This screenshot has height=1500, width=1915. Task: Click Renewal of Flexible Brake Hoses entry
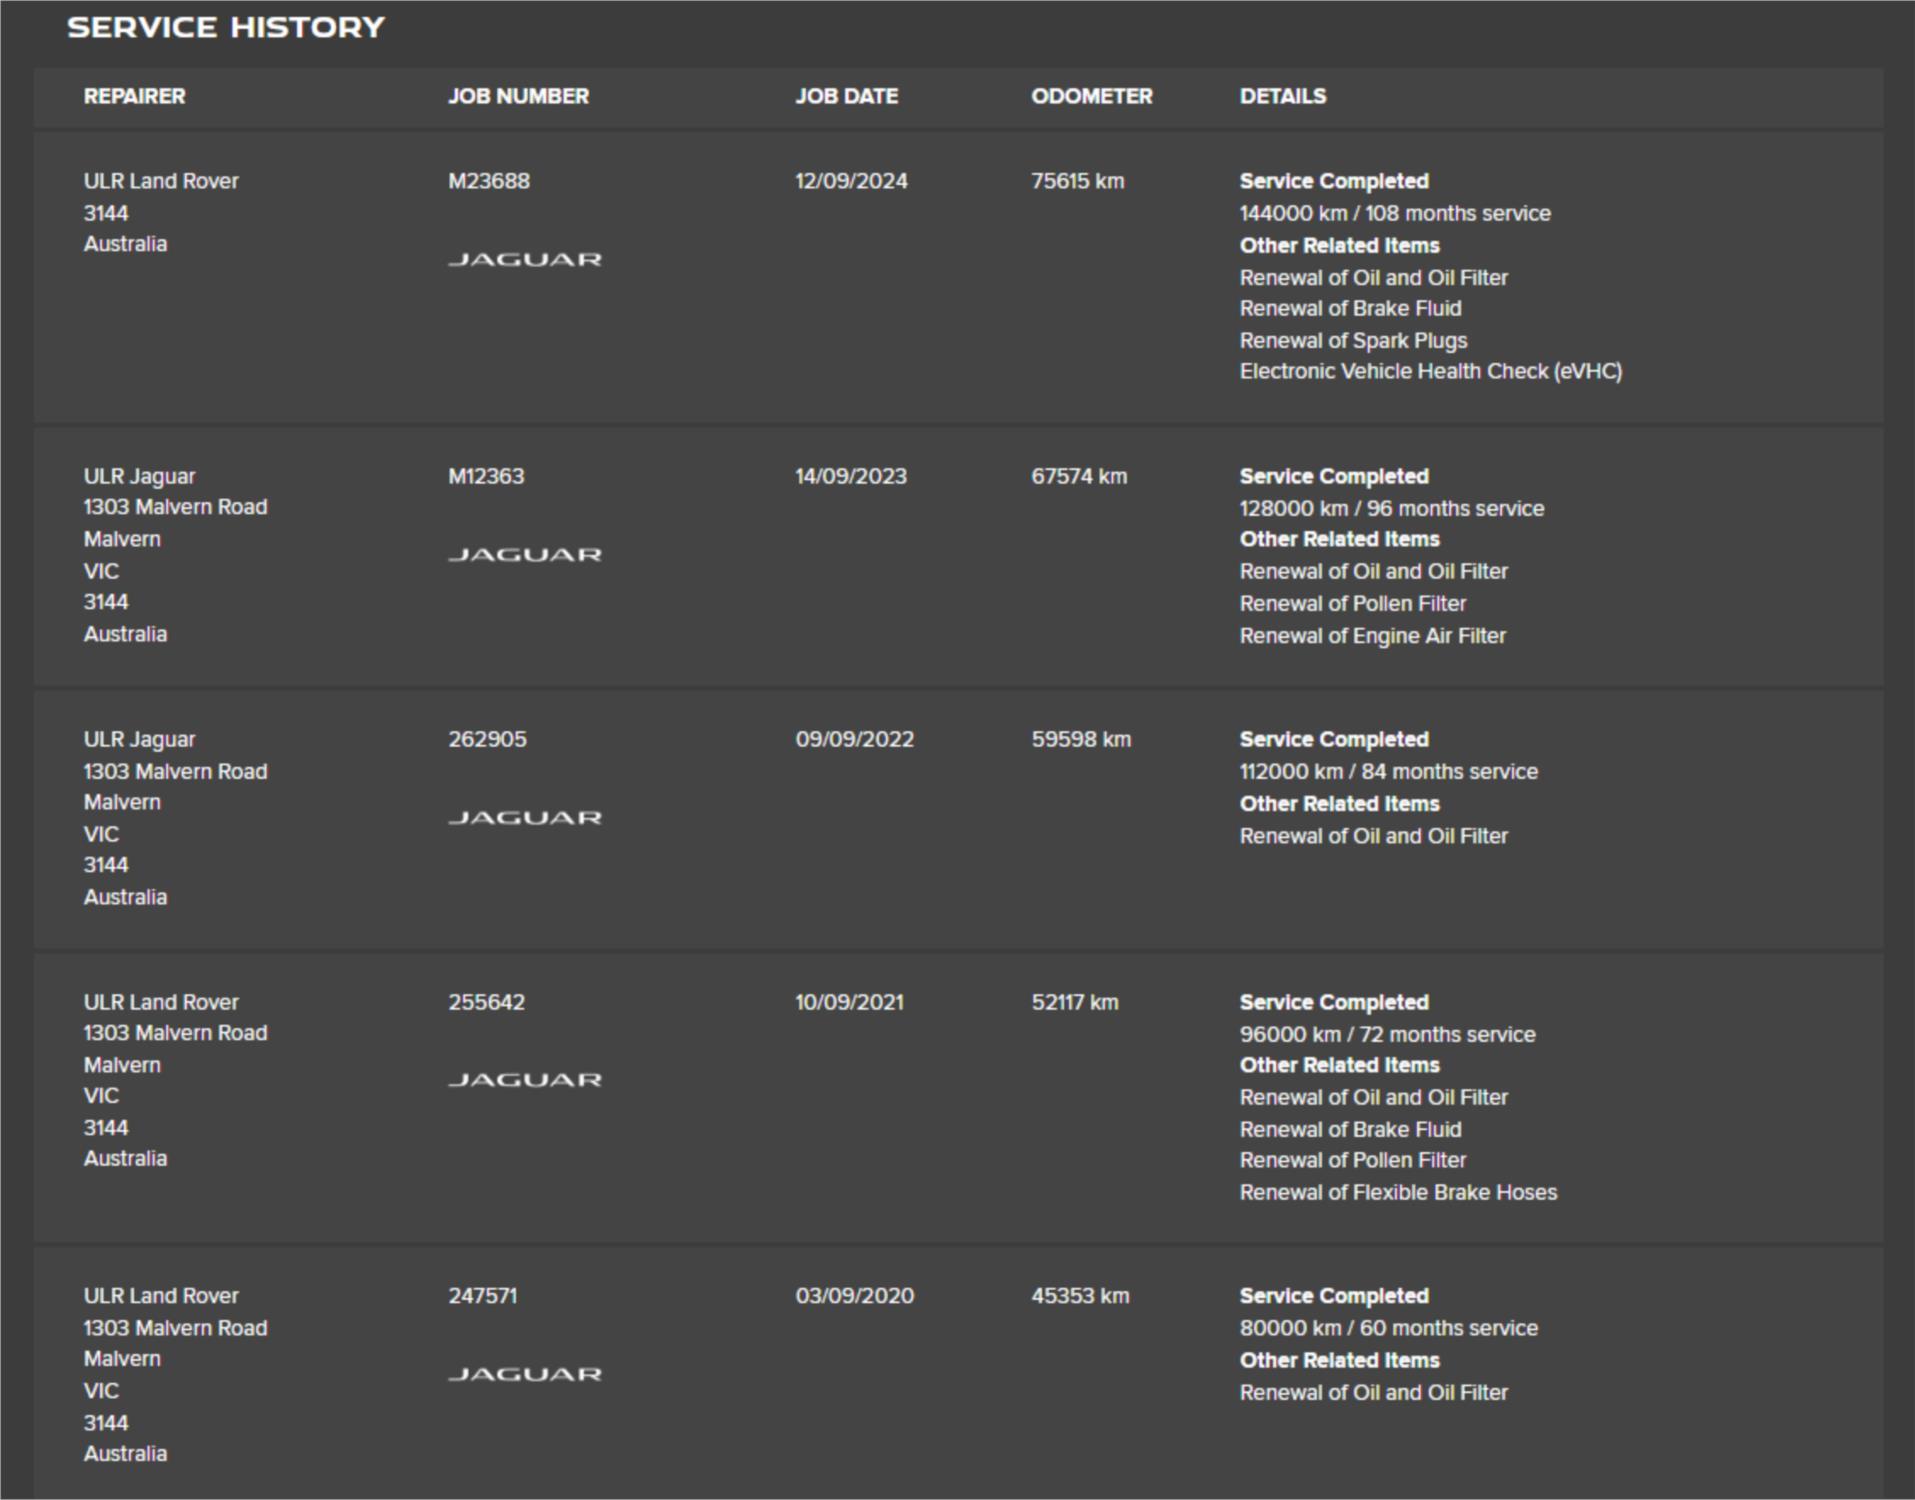(x=1398, y=1192)
